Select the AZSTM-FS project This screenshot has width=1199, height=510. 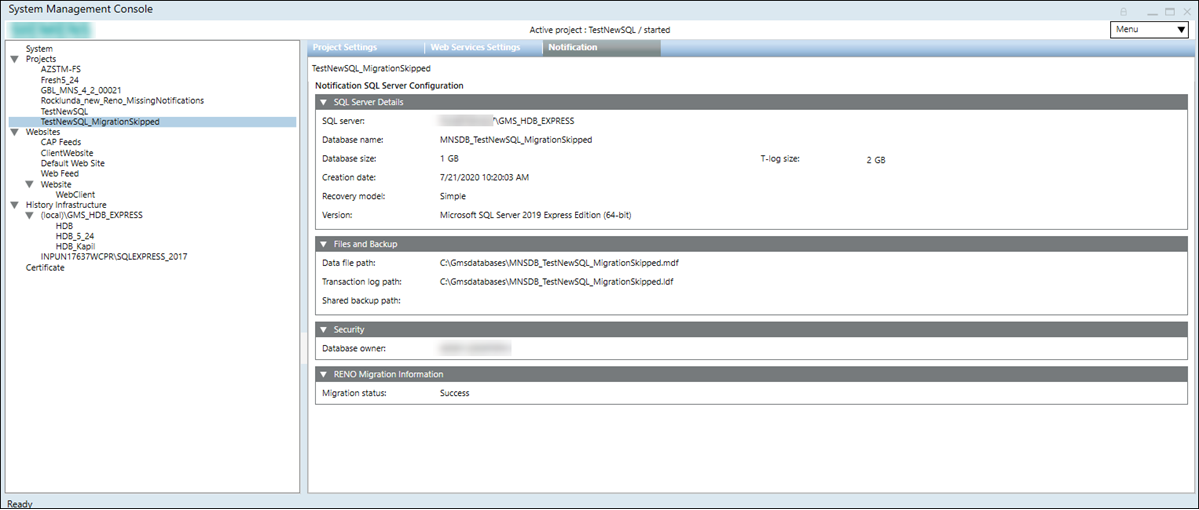pyautogui.click(x=60, y=69)
